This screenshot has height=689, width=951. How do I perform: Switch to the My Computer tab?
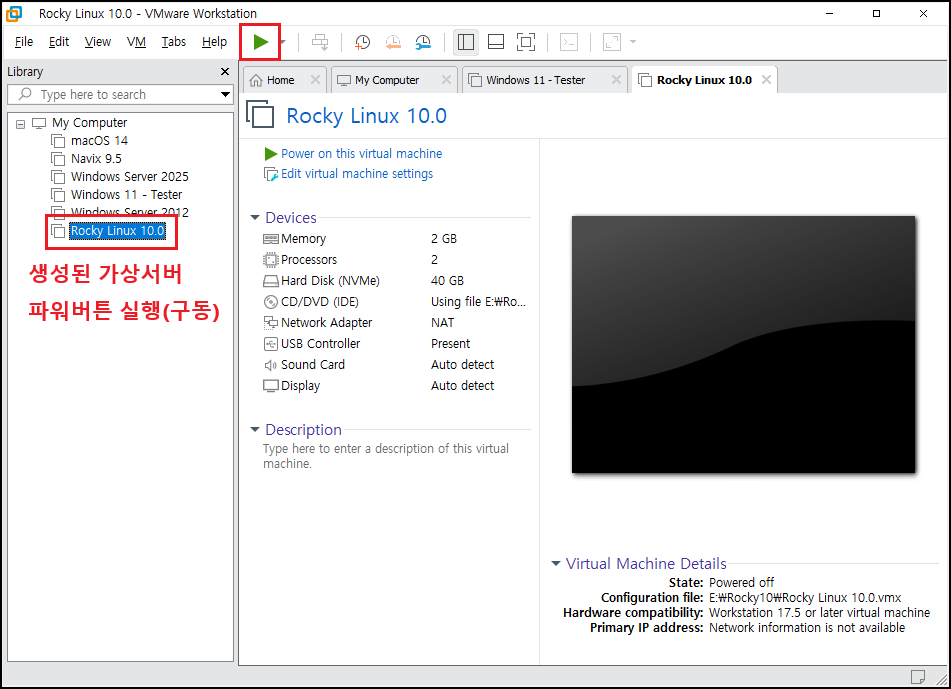[x=387, y=80]
